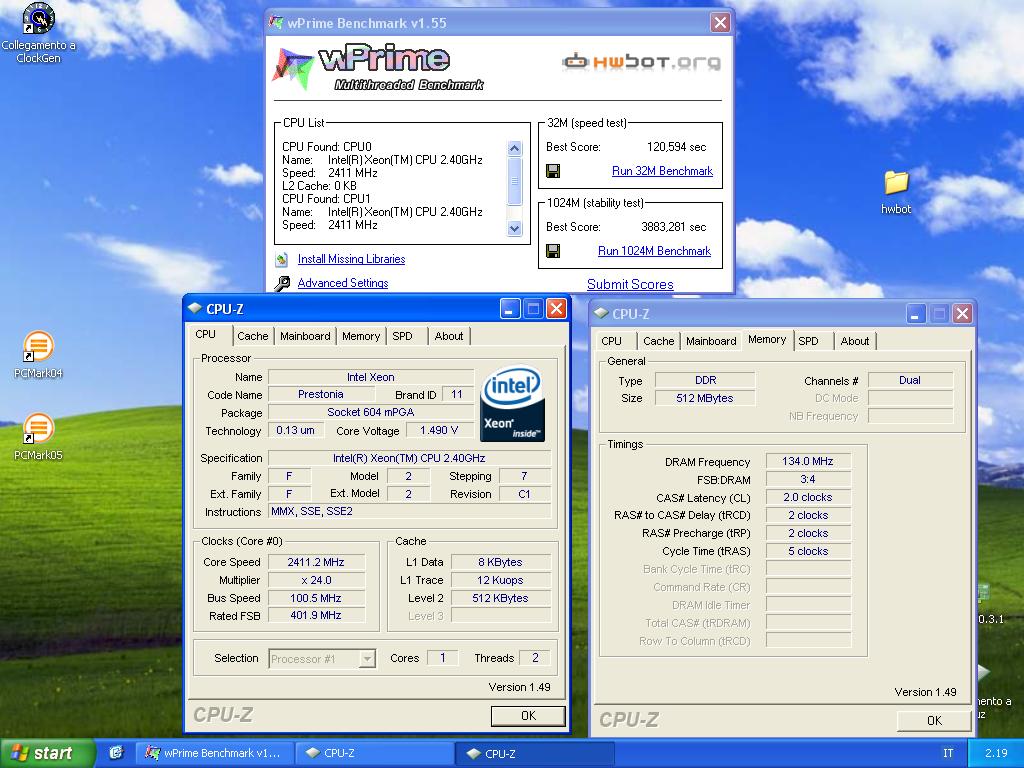Click the Install Missing Libraries icon
This screenshot has width=1024, height=768.
[x=281, y=259]
